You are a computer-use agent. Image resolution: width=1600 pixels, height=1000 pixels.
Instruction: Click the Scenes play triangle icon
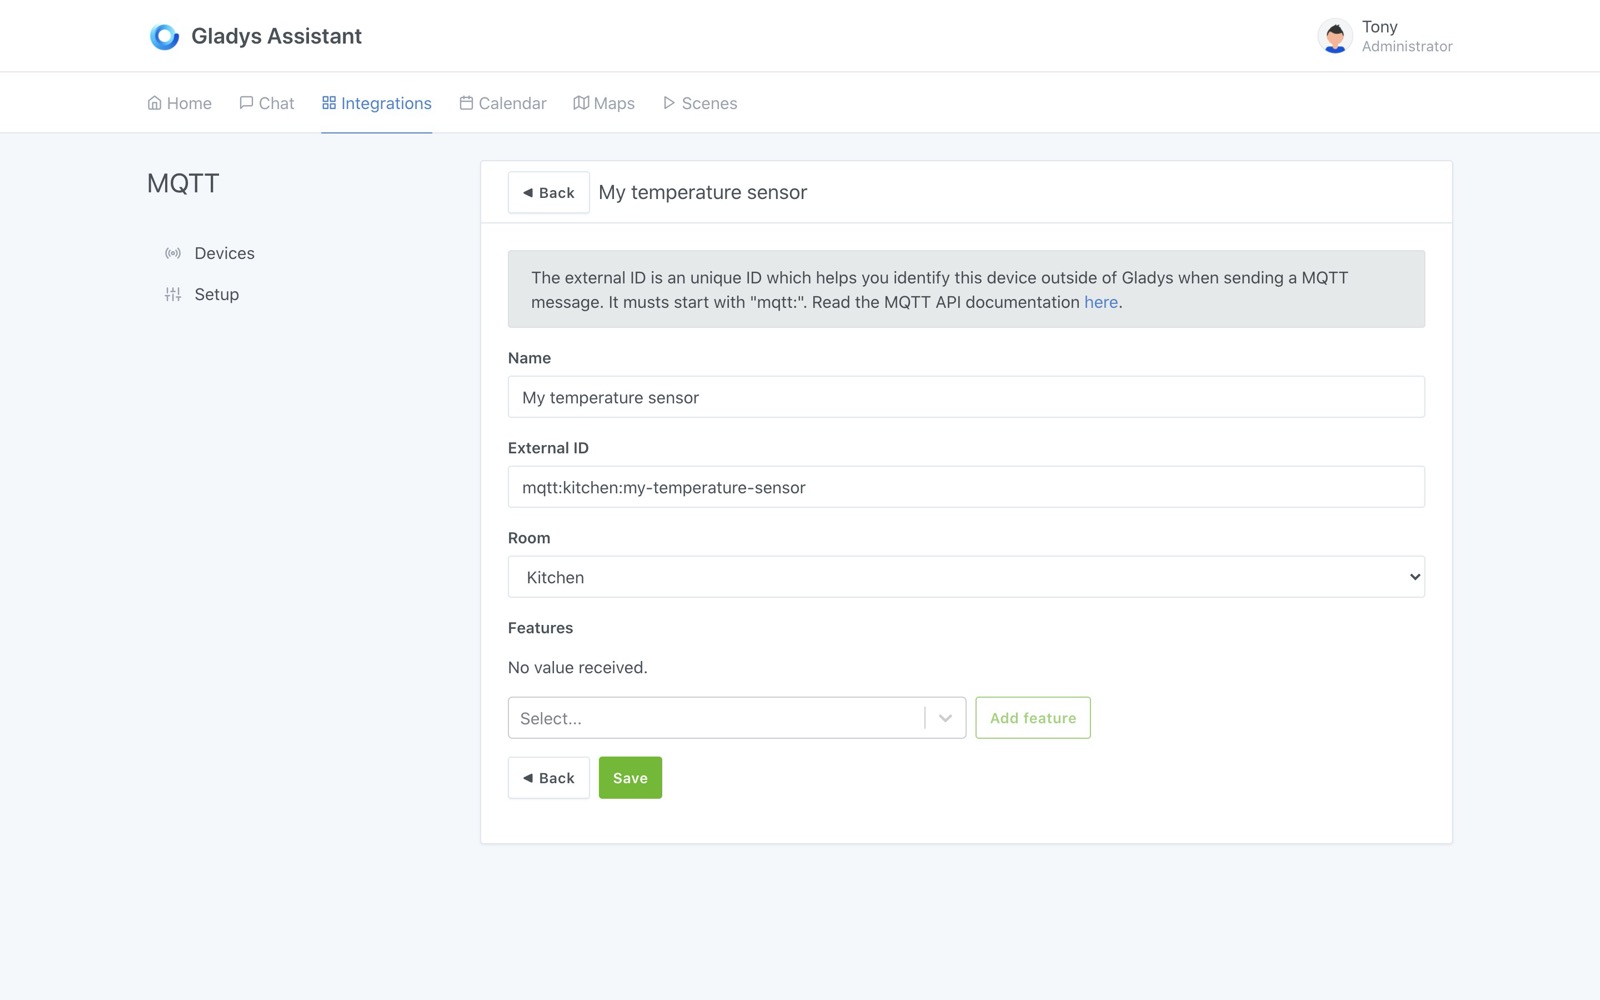tap(668, 101)
